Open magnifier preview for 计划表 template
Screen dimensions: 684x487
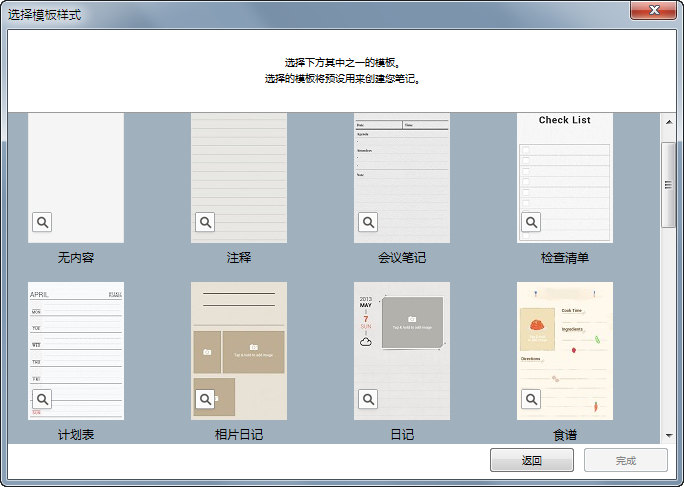[42, 399]
